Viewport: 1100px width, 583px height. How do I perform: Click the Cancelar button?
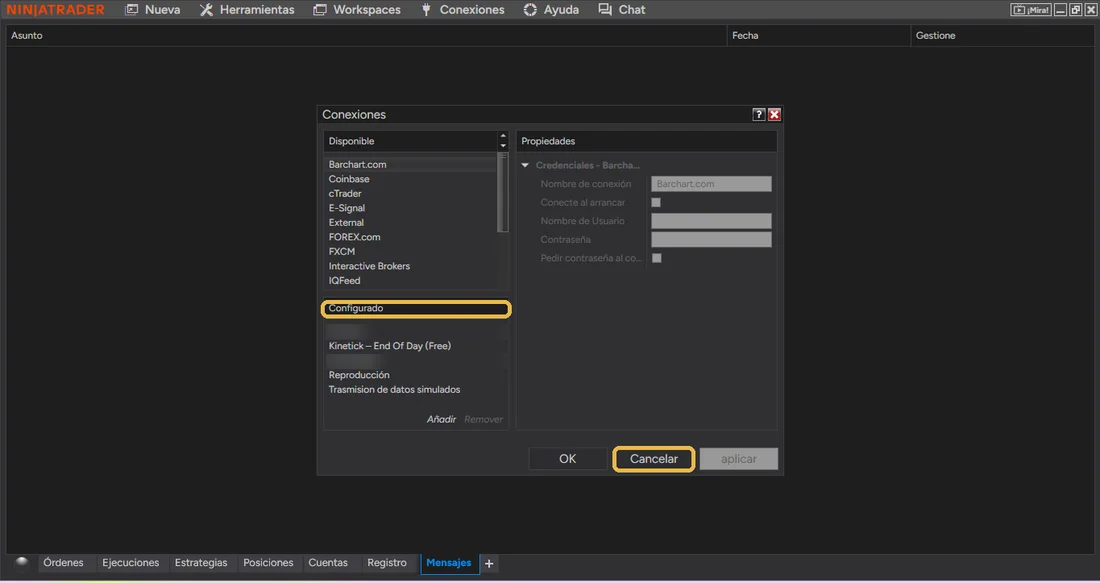pyautogui.click(x=654, y=459)
